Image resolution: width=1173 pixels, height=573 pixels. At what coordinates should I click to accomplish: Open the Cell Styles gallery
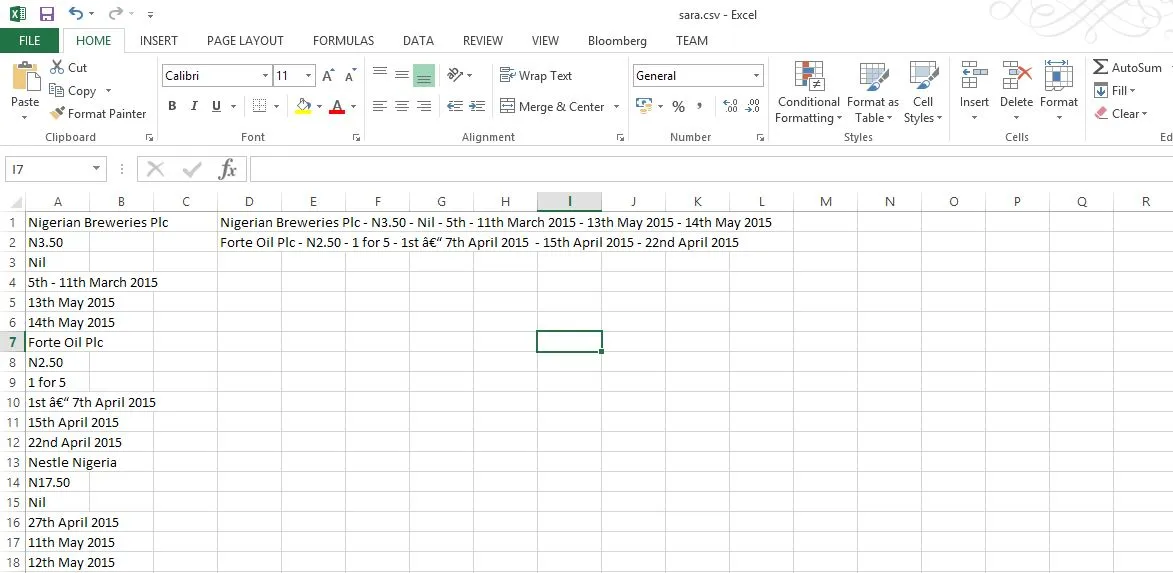(923, 92)
